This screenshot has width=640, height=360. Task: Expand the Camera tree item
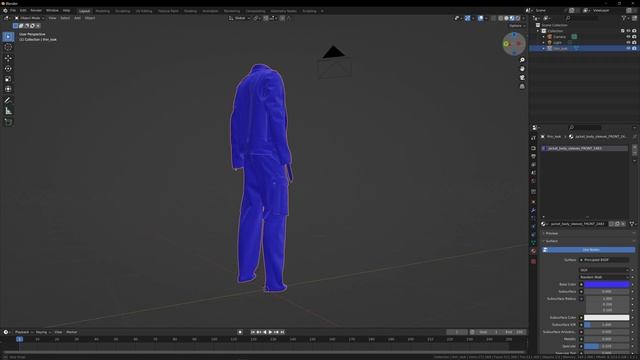point(544,37)
